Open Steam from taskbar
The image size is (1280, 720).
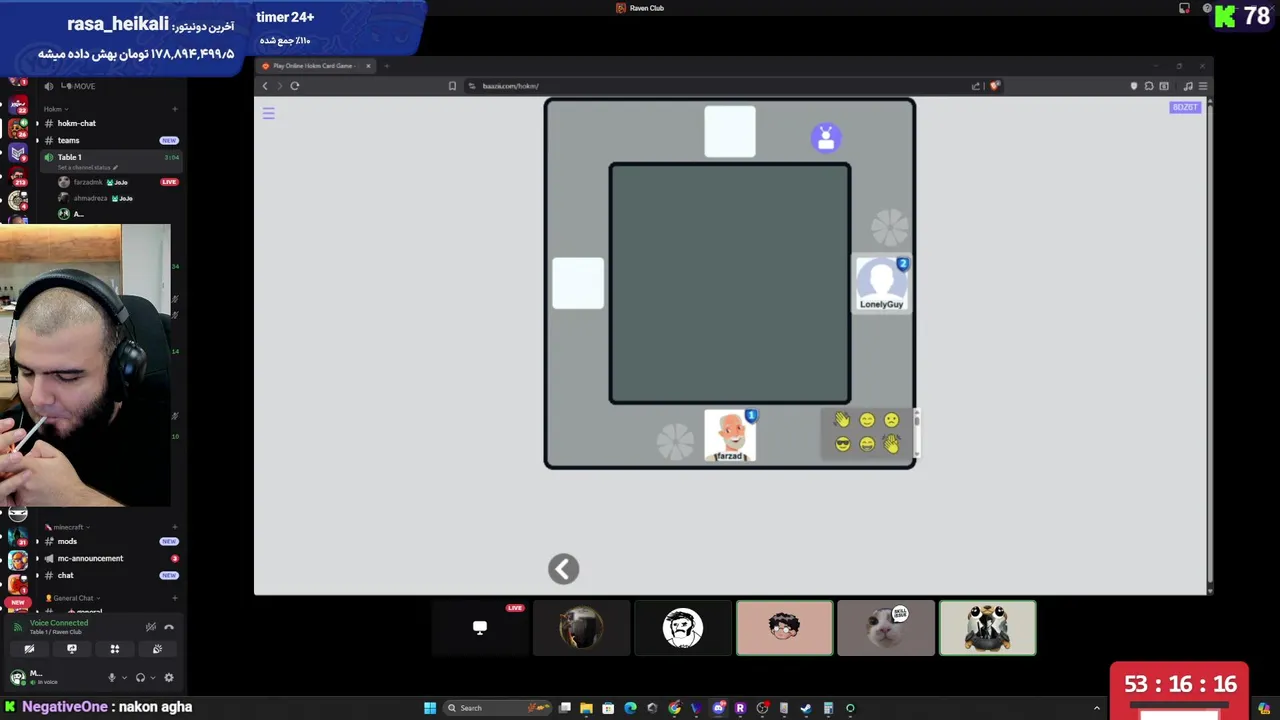click(806, 708)
